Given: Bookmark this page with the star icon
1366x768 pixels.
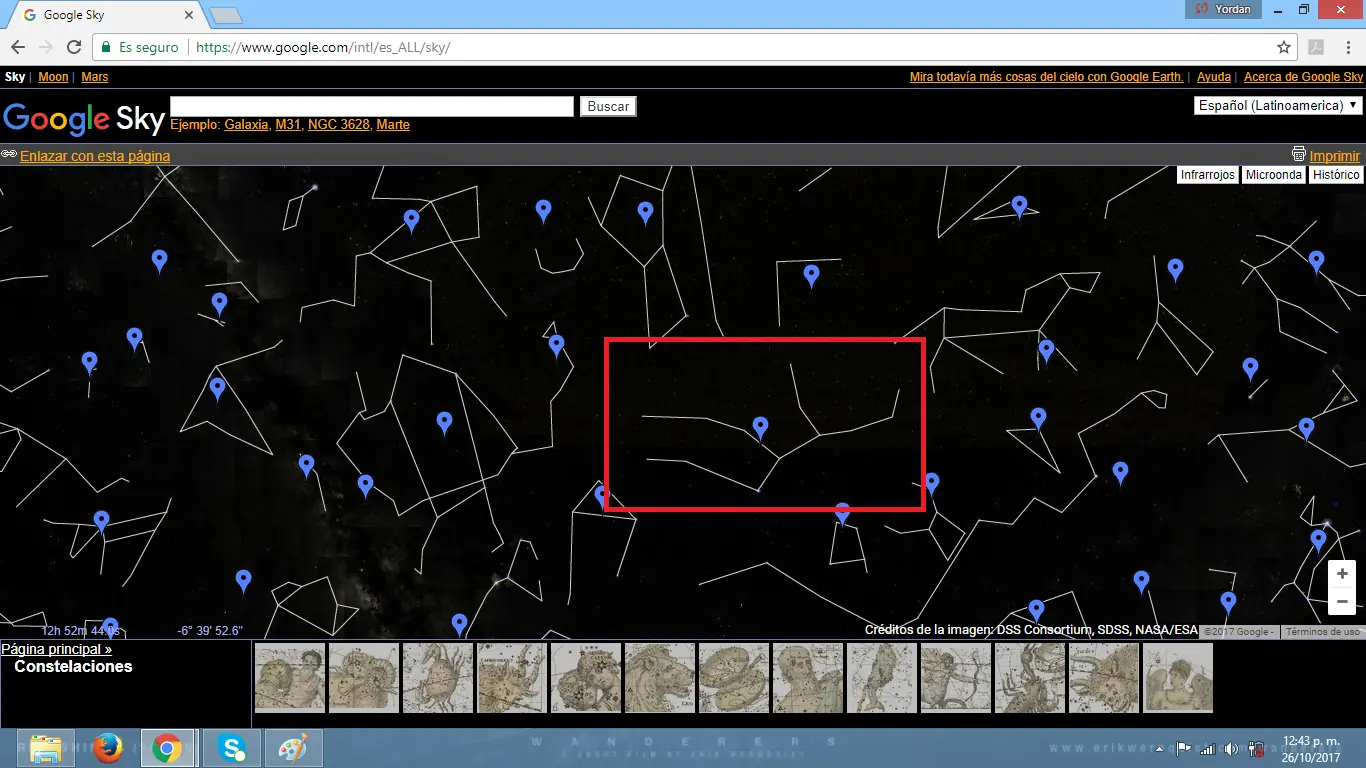Looking at the screenshot, I should 1284,47.
